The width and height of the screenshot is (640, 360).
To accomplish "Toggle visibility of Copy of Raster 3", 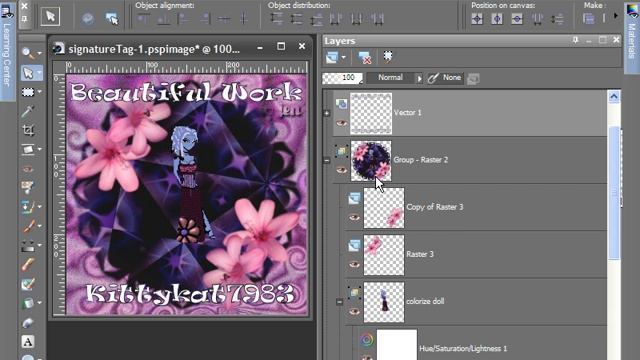I will pyautogui.click(x=354, y=217).
